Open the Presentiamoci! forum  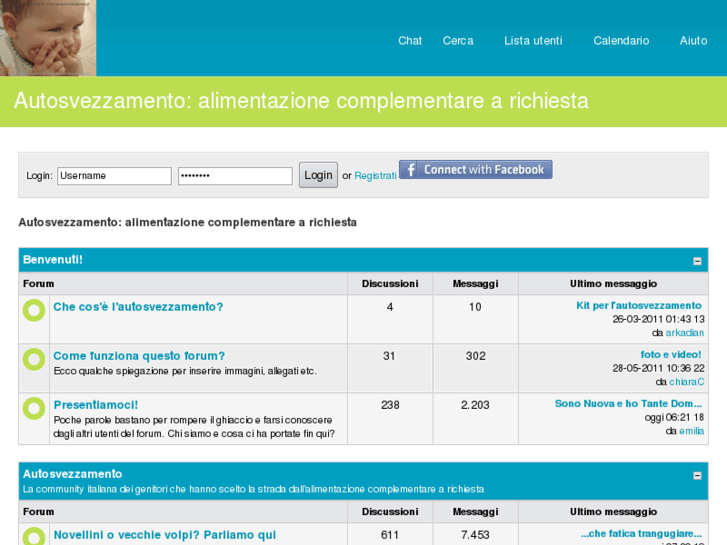[96, 405]
